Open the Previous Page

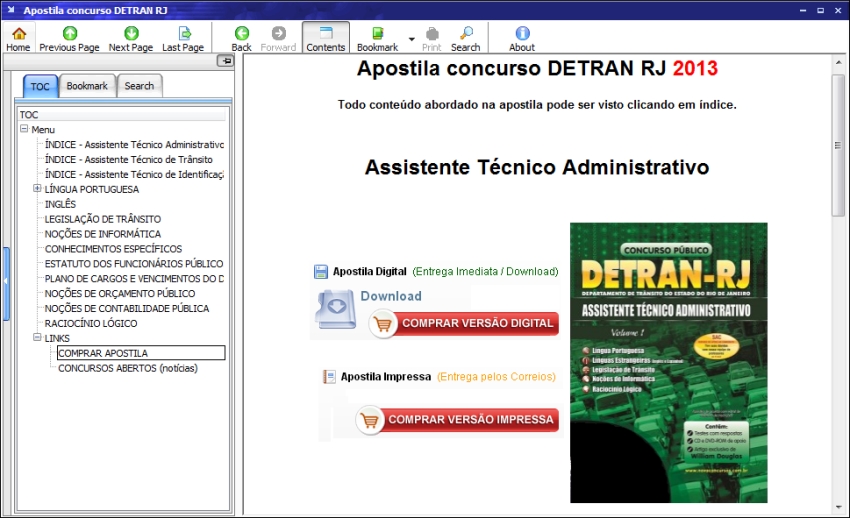(x=69, y=39)
